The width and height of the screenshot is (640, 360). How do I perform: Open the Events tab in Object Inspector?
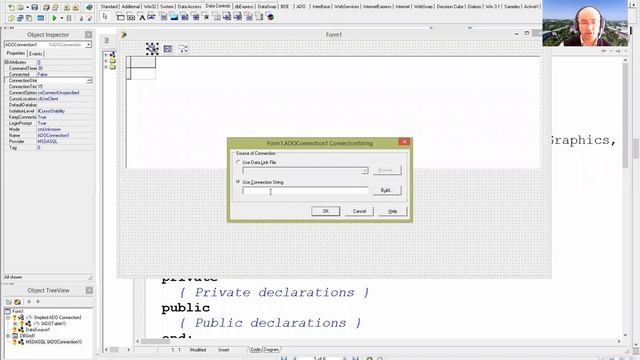(x=36, y=54)
